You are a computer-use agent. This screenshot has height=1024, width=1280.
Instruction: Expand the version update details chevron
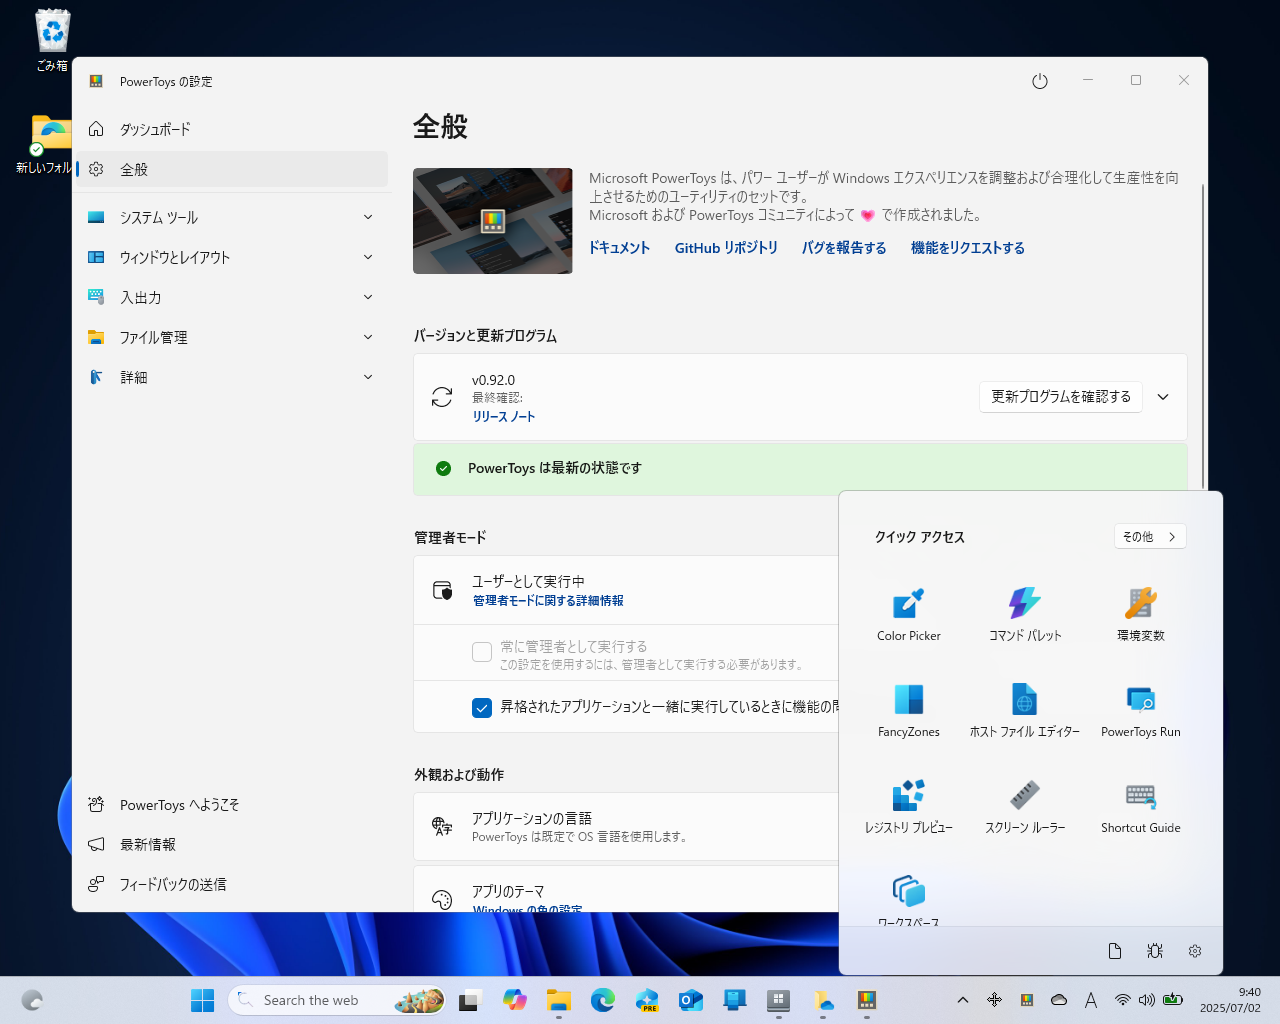[x=1162, y=396]
